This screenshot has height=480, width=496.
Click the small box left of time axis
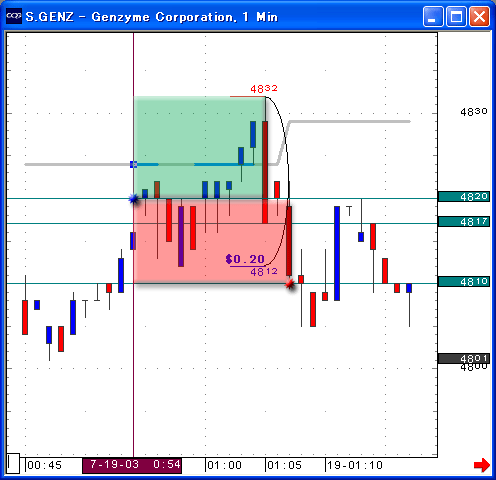click(13, 463)
